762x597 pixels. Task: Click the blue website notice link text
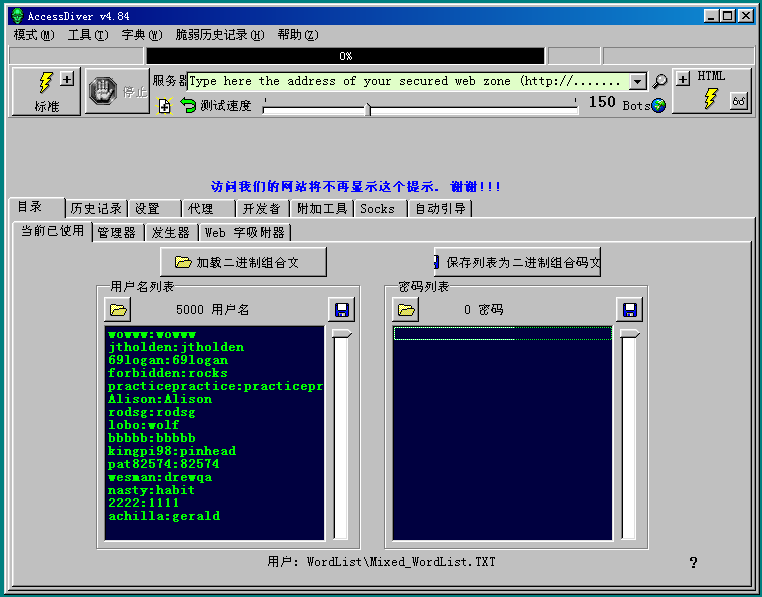coord(355,186)
